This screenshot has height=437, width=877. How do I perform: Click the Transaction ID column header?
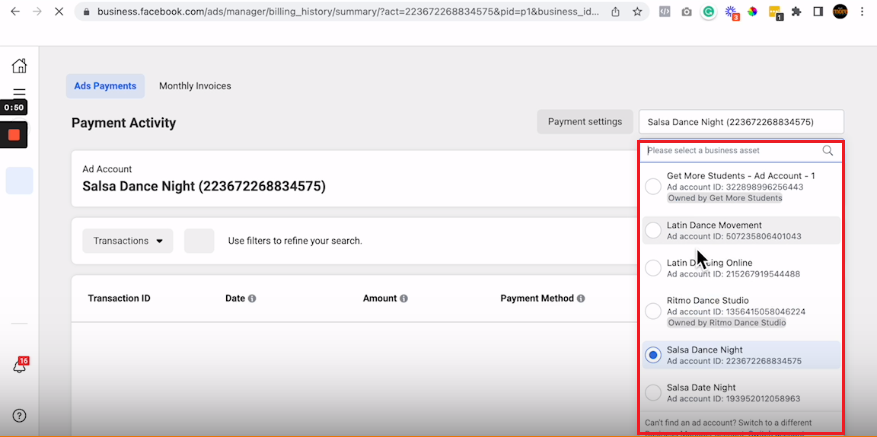[119, 298]
